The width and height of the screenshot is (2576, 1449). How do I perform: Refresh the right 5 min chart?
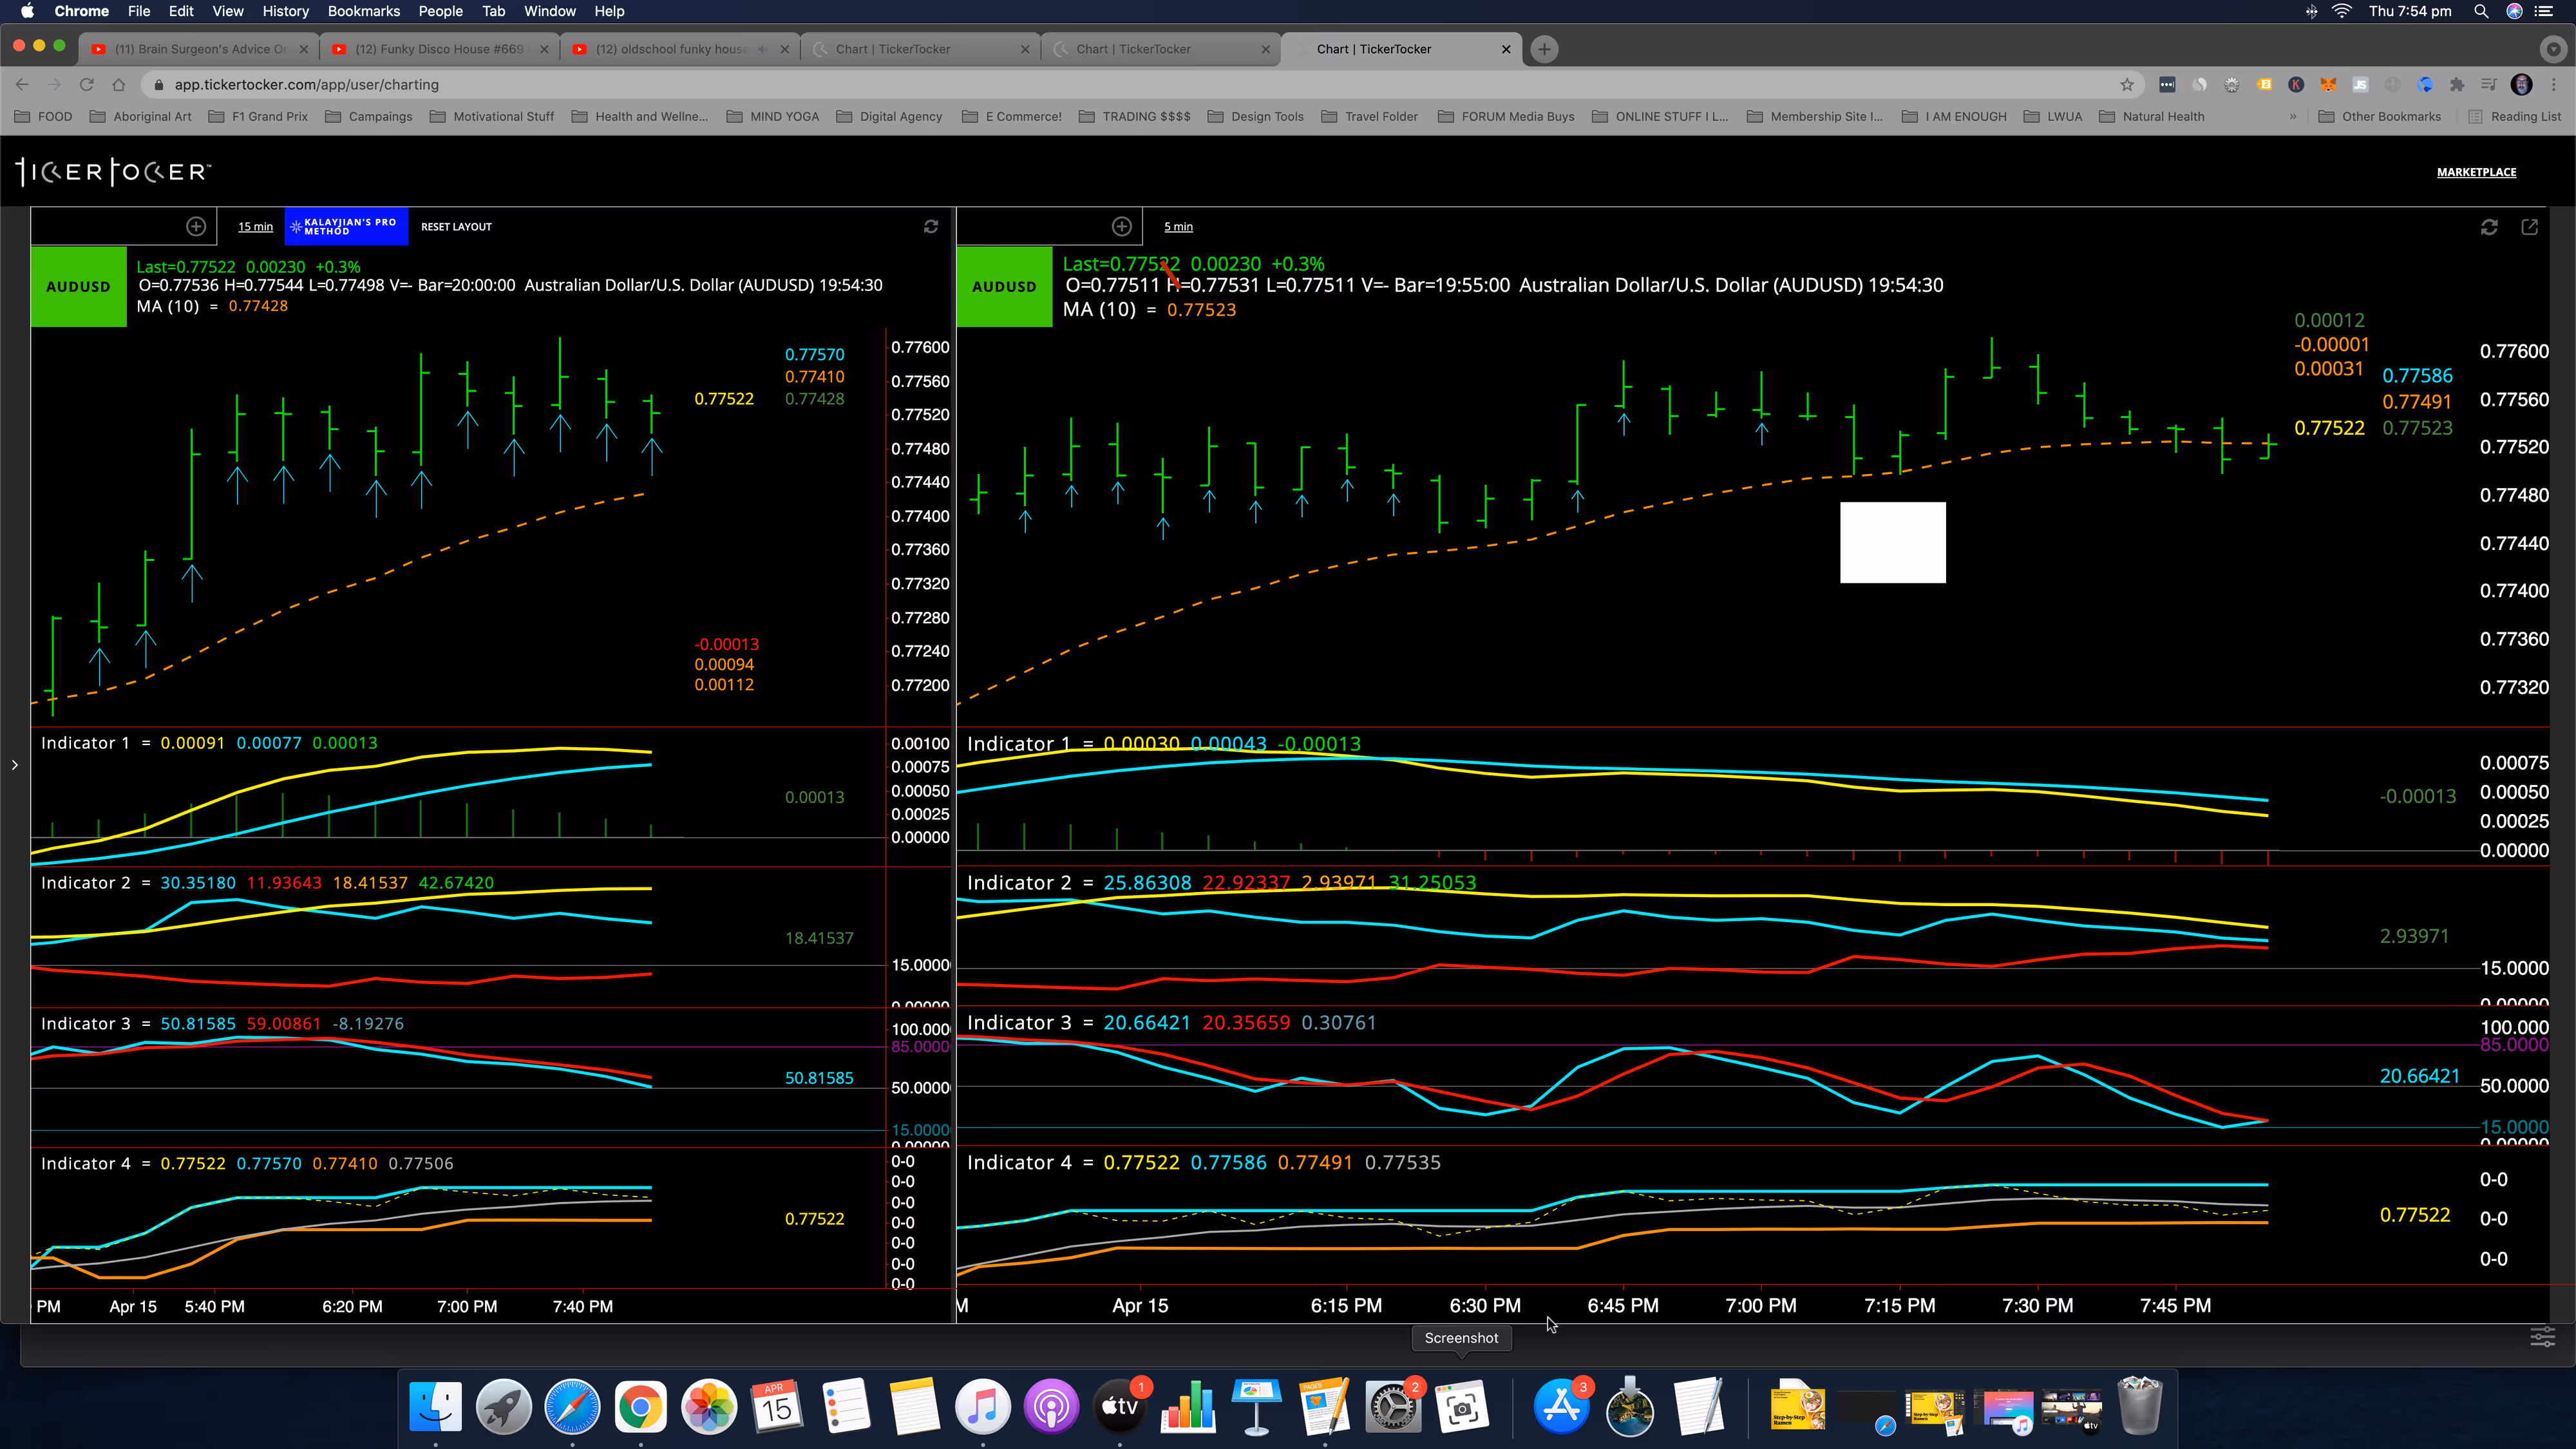coord(2489,227)
